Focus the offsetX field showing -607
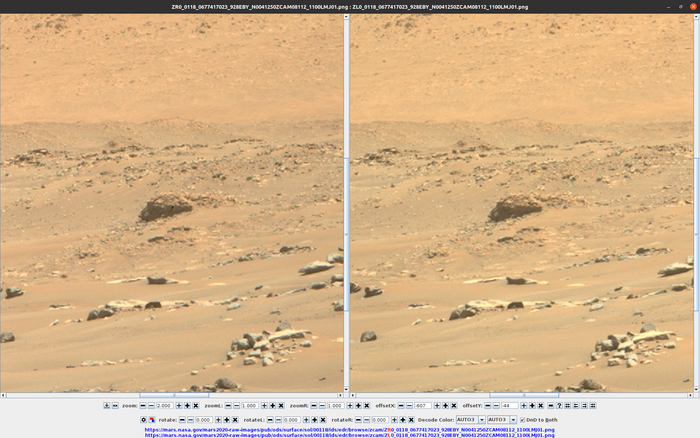The image size is (700, 438). point(423,405)
